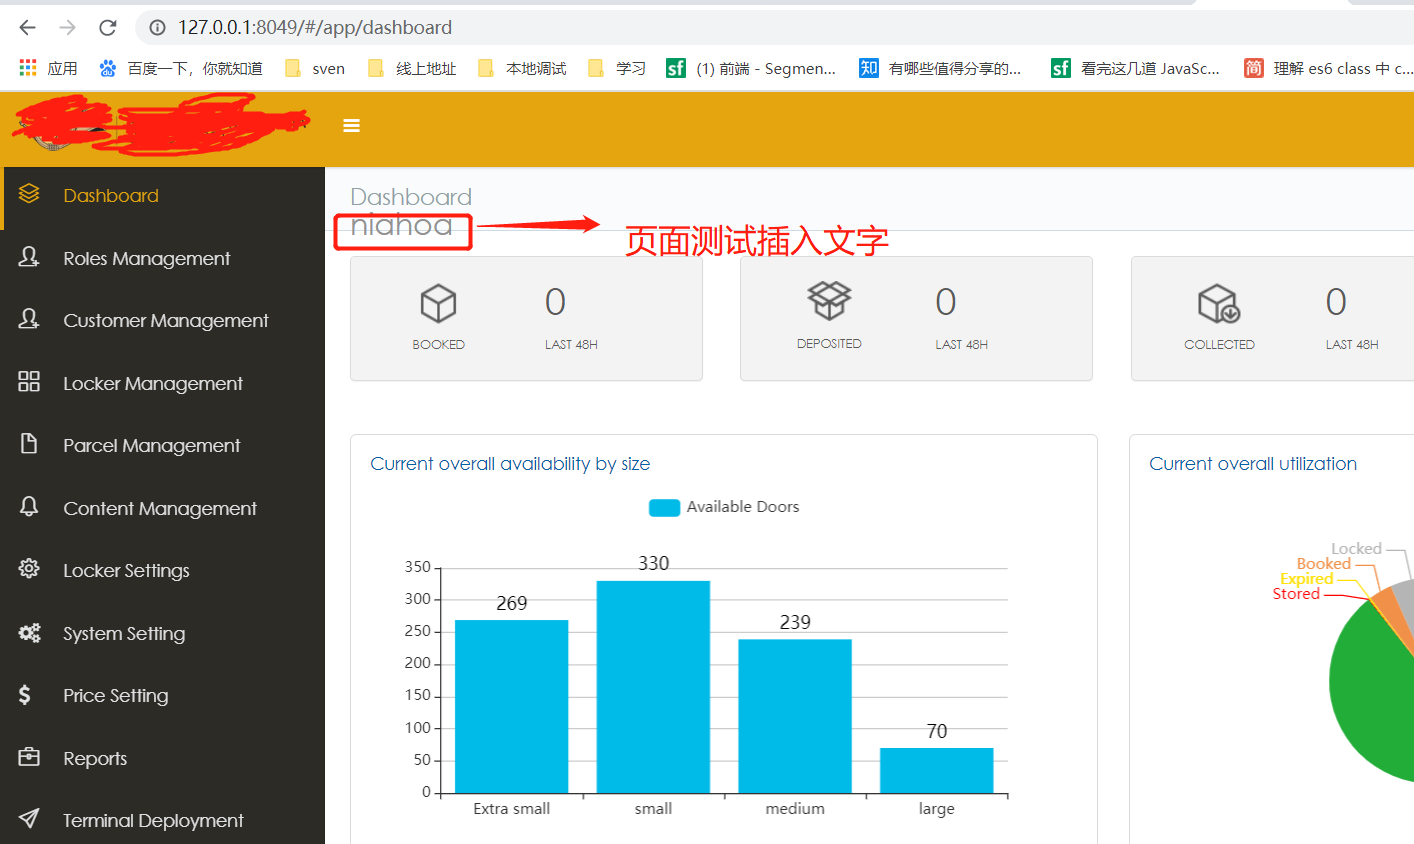Click the Content Management bell icon

(x=28, y=507)
